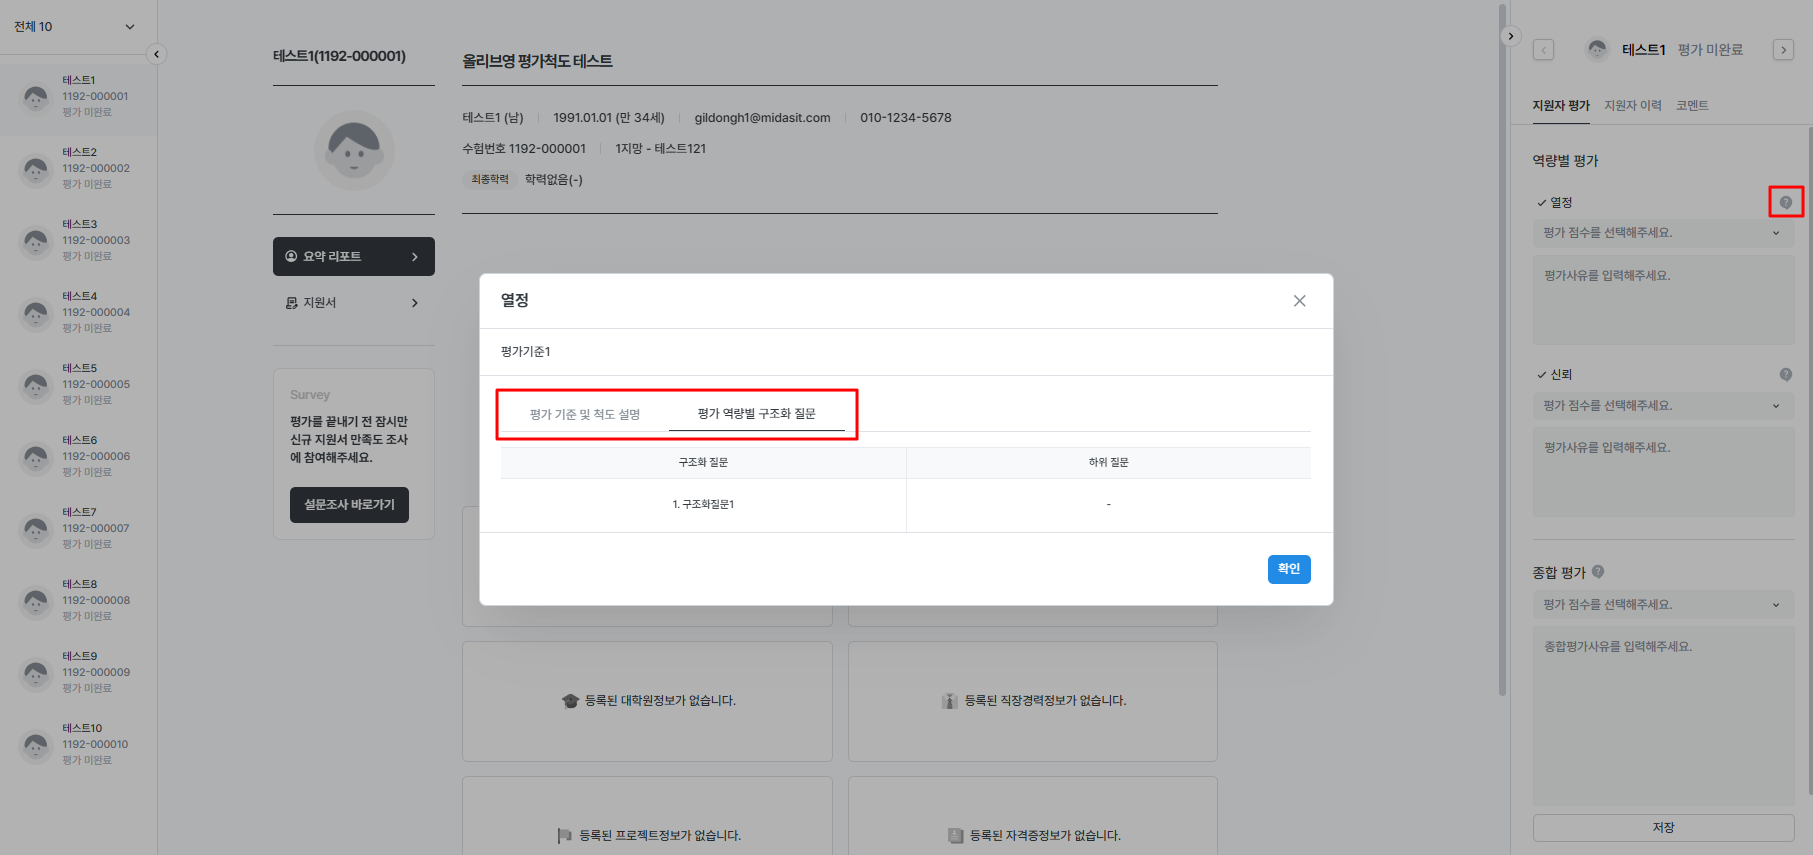Click the 010-1234-5678 phone number

click(906, 118)
